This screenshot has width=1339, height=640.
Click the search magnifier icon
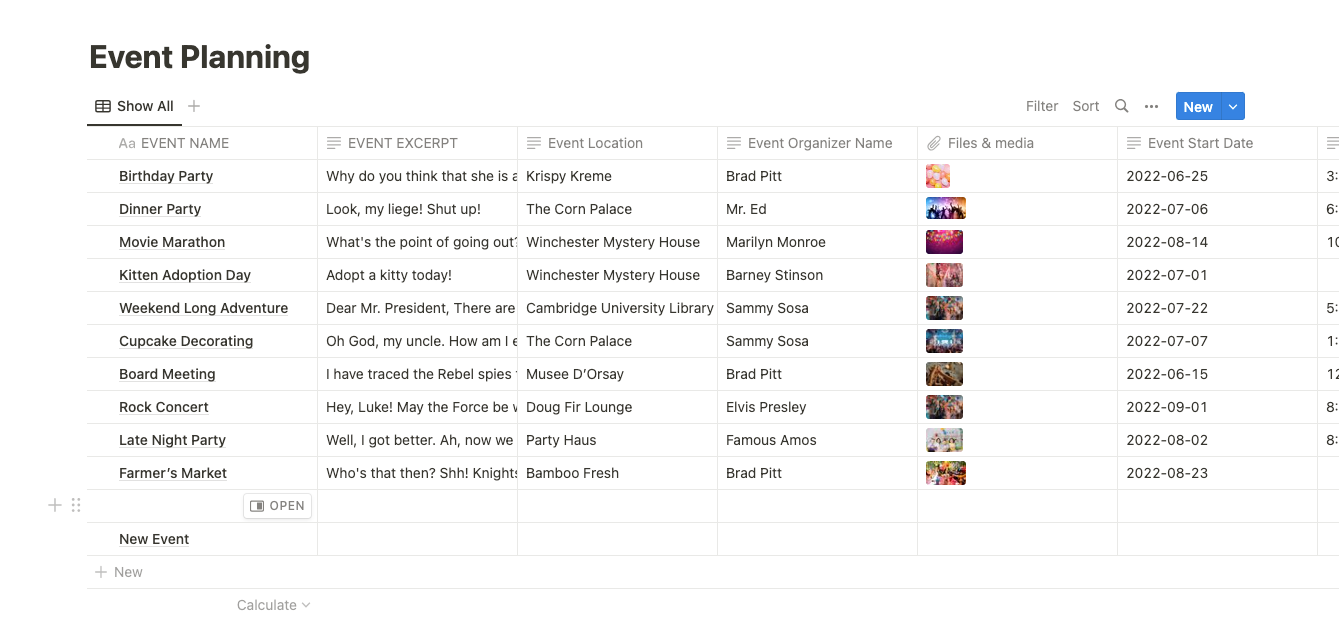pos(1122,106)
